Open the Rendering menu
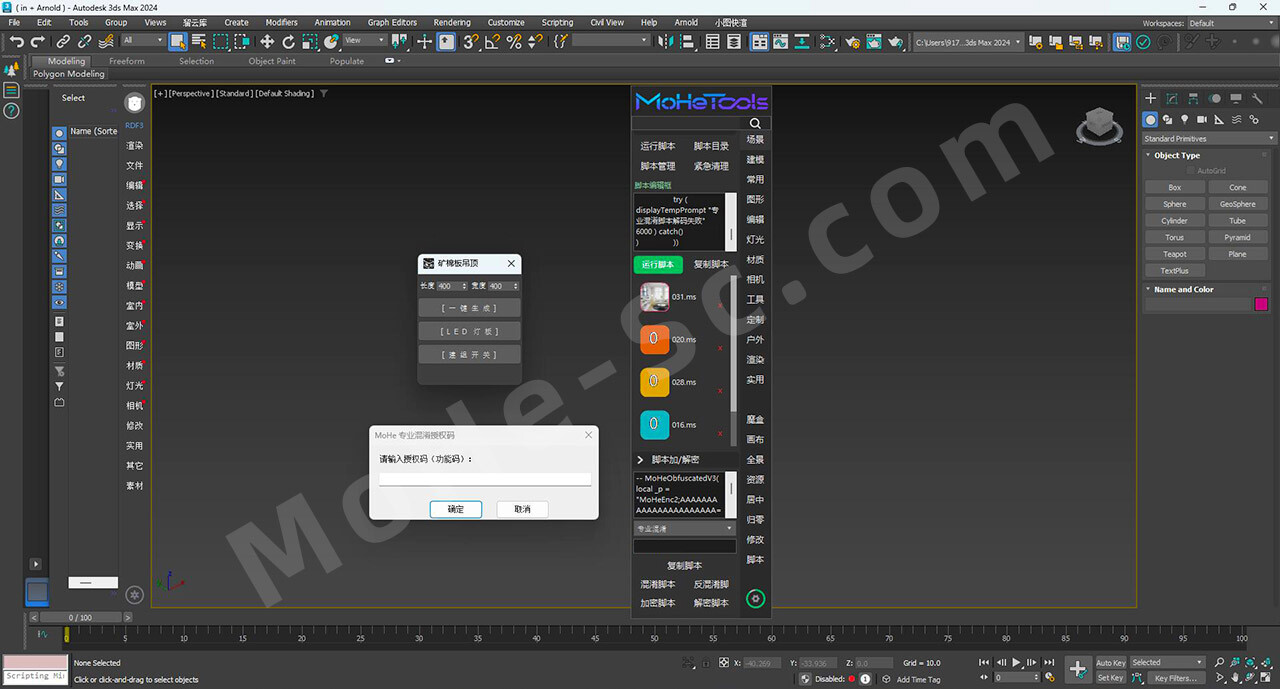The image size is (1280, 689). pos(452,22)
